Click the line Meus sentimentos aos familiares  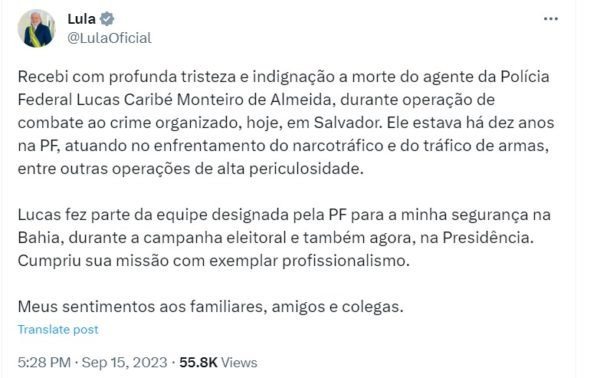(210, 306)
